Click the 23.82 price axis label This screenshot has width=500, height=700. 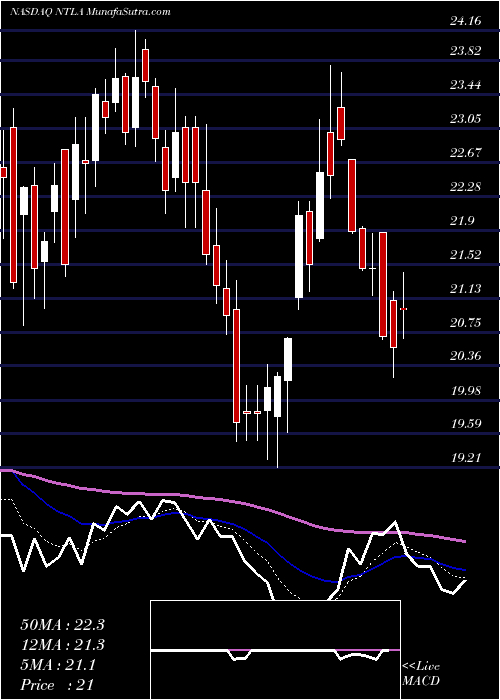[x=466, y=50]
